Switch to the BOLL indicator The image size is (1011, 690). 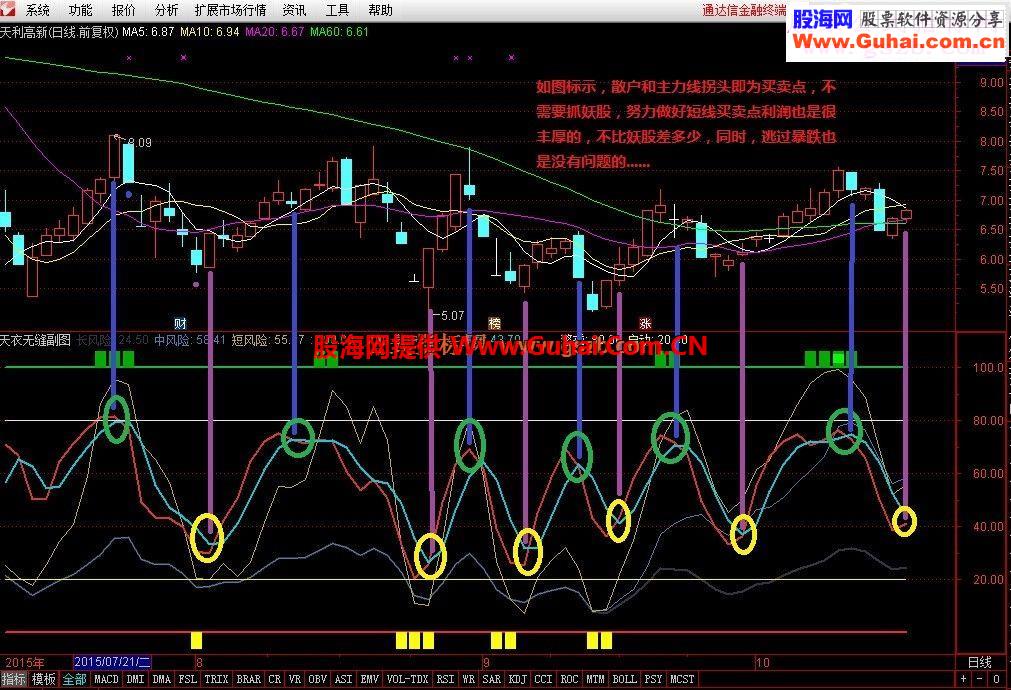[x=624, y=679]
